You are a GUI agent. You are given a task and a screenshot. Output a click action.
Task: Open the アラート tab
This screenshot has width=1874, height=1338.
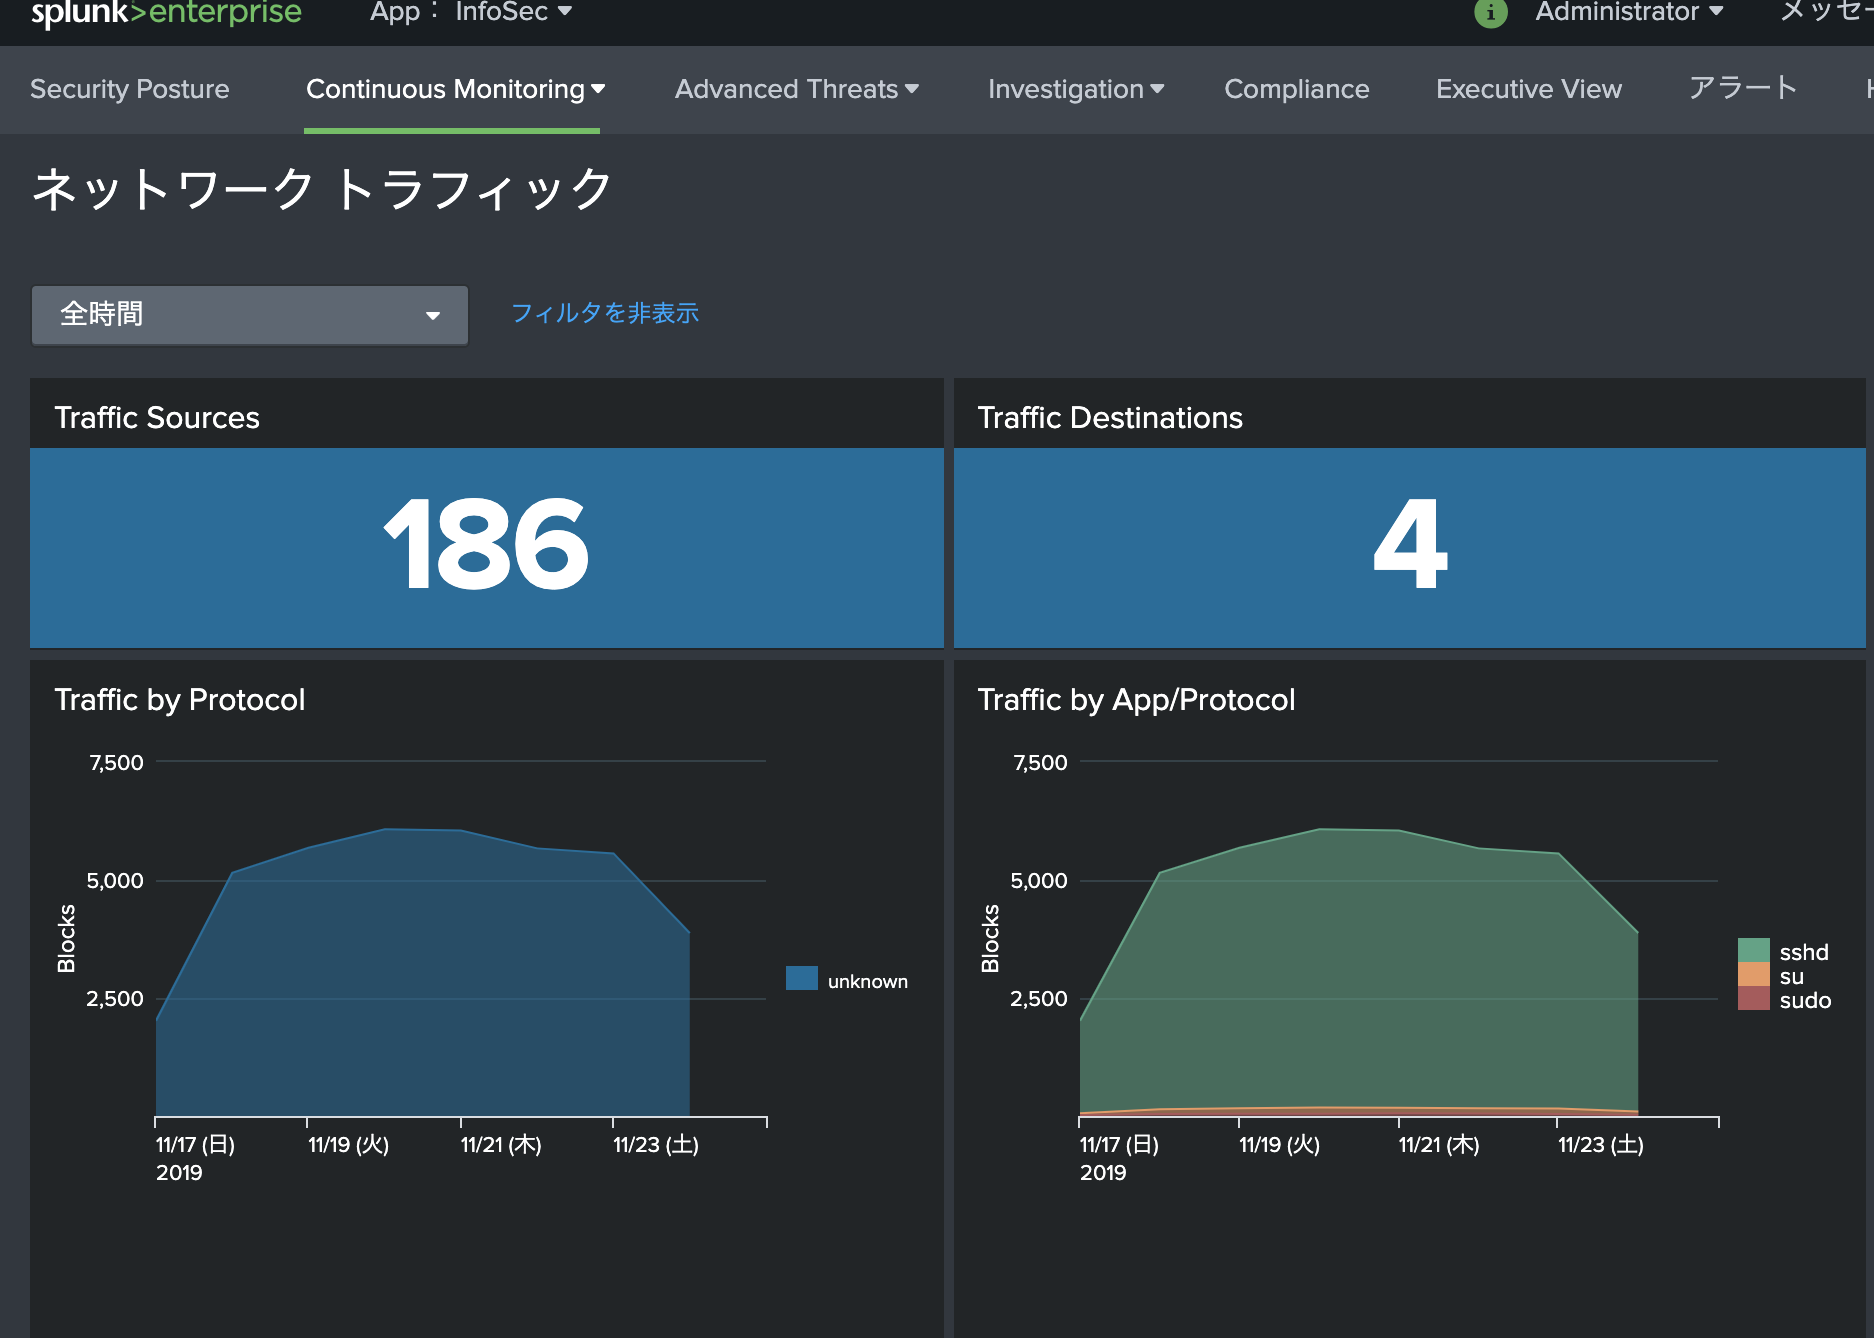pyautogui.click(x=1743, y=88)
